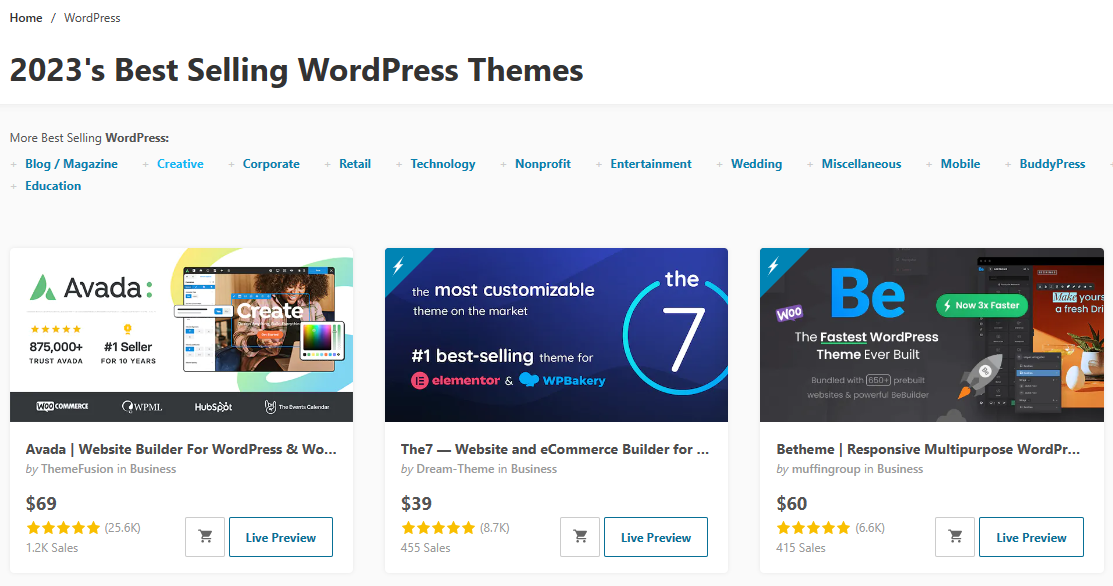The width and height of the screenshot is (1113, 586).
Task: Add The7 theme to cart
Action: pyautogui.click(x=580, y=537)
